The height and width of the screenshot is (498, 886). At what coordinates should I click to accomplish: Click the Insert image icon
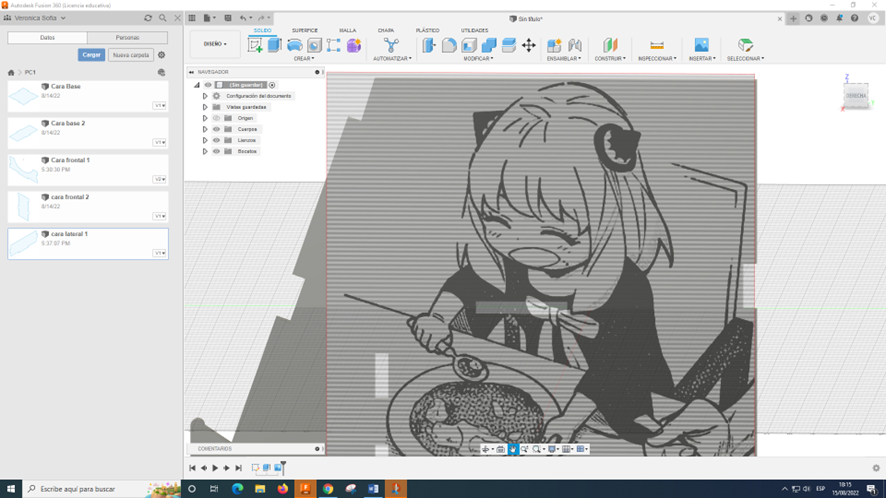(701, 45)
